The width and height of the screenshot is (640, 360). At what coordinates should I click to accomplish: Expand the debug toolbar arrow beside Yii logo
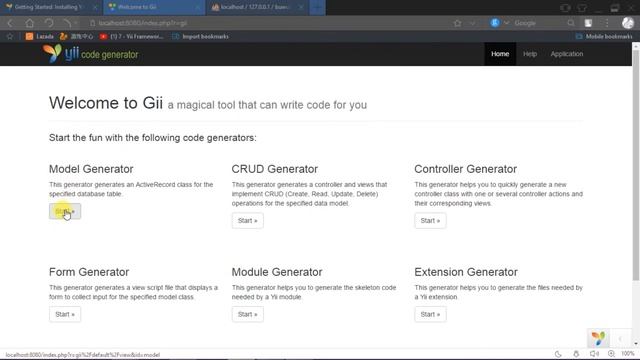point(620,338)
